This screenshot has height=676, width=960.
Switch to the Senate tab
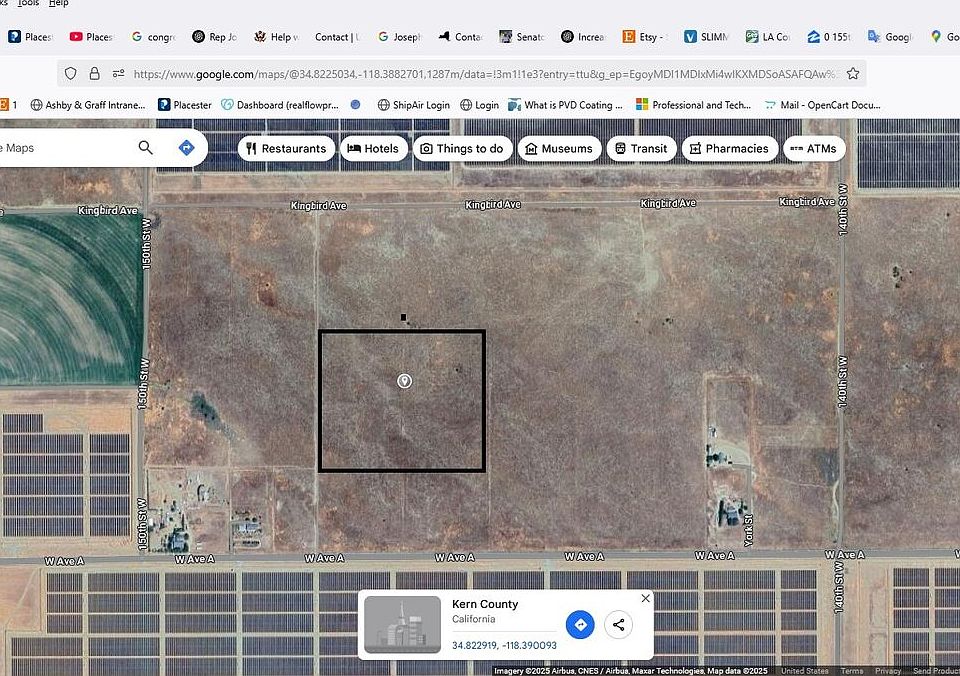tap(522, 37)
